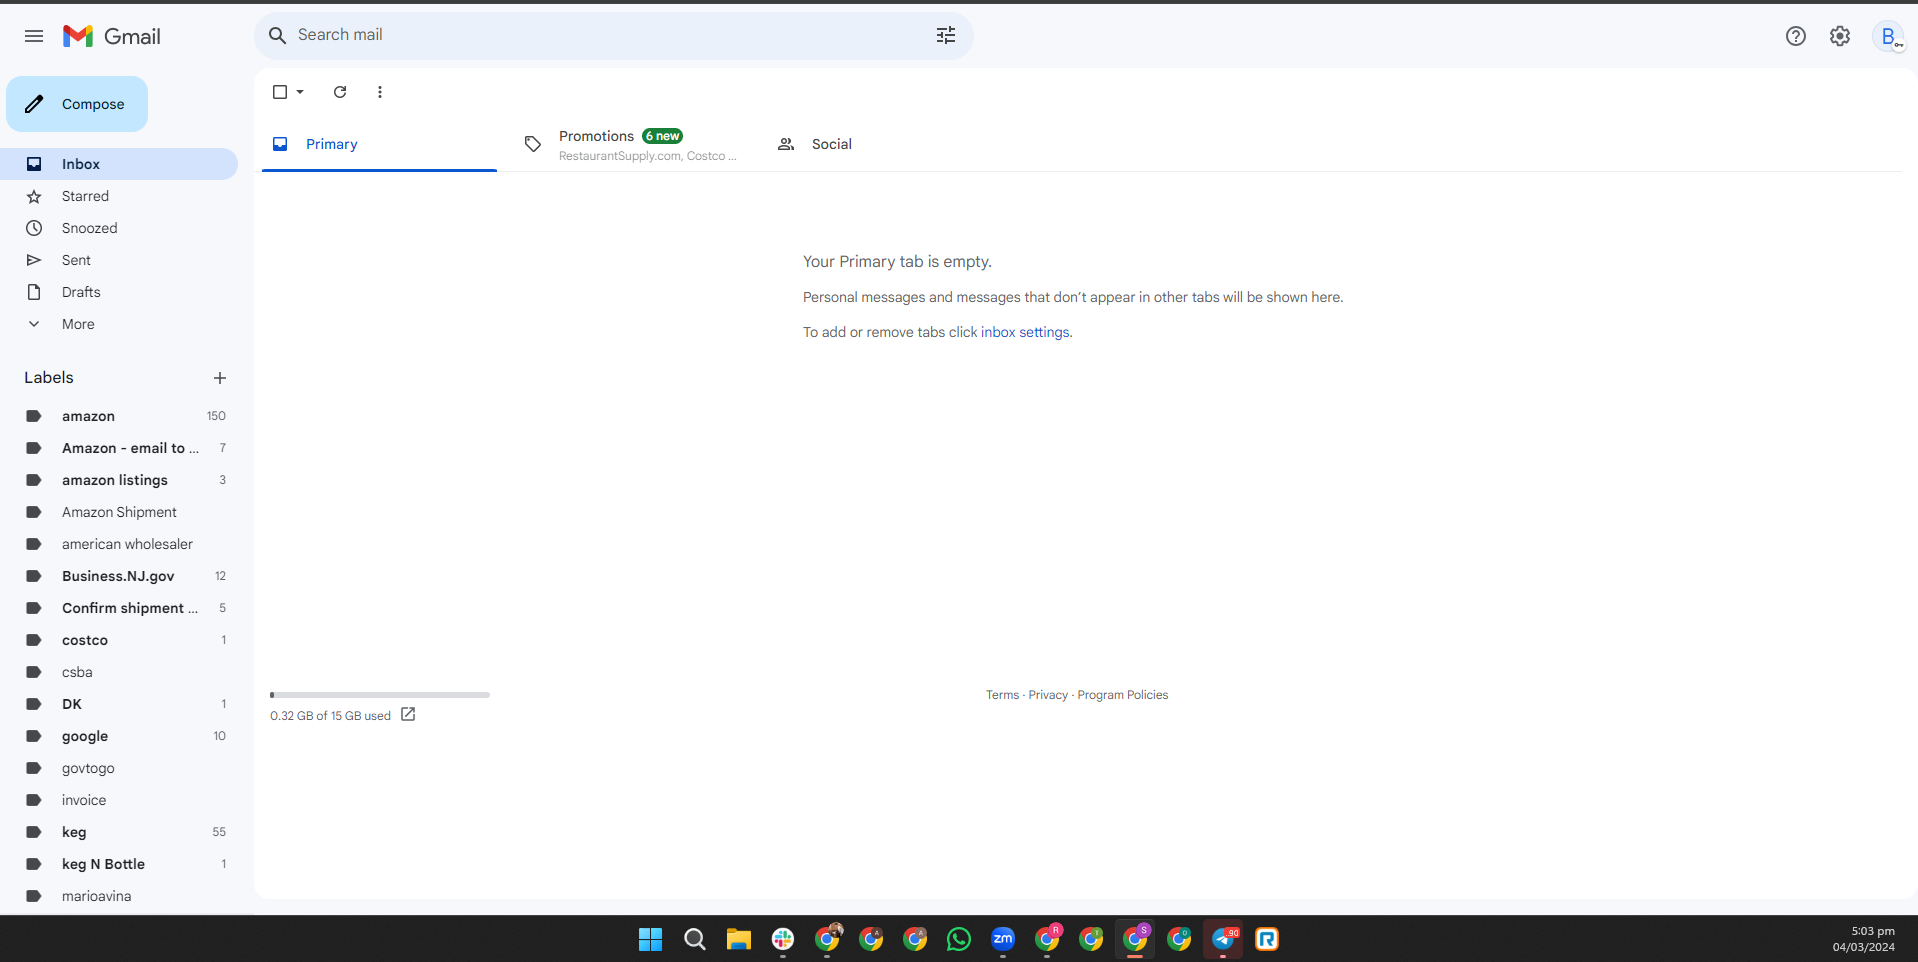Open the Sent folder
Image resolution: width=1918 pixels, height=962 pixels.
point(119,260)
